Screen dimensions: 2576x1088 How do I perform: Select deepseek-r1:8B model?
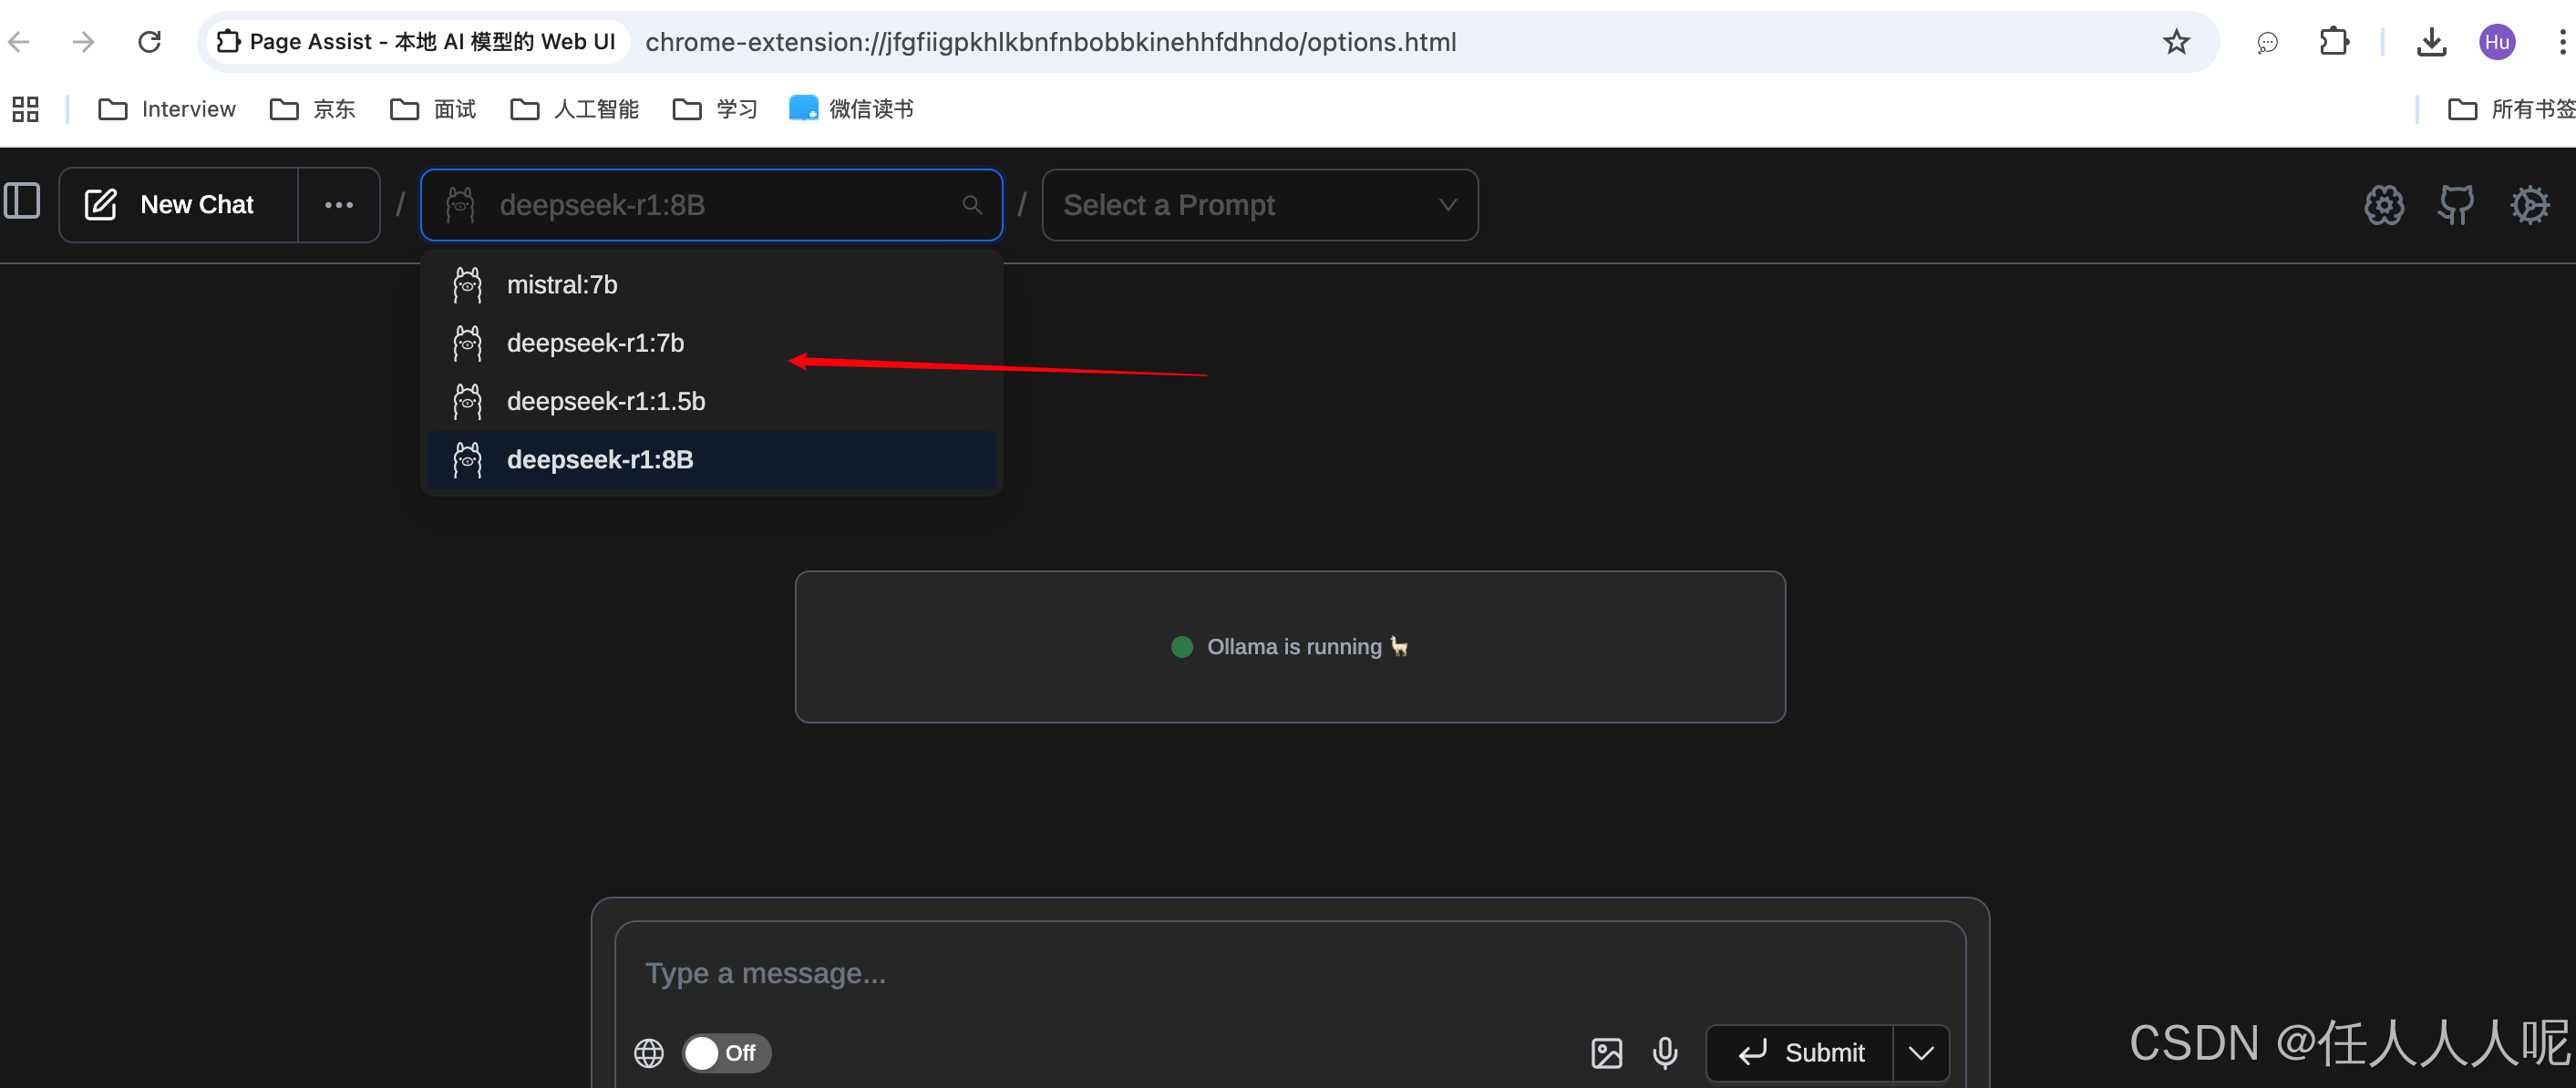point(711,460)
